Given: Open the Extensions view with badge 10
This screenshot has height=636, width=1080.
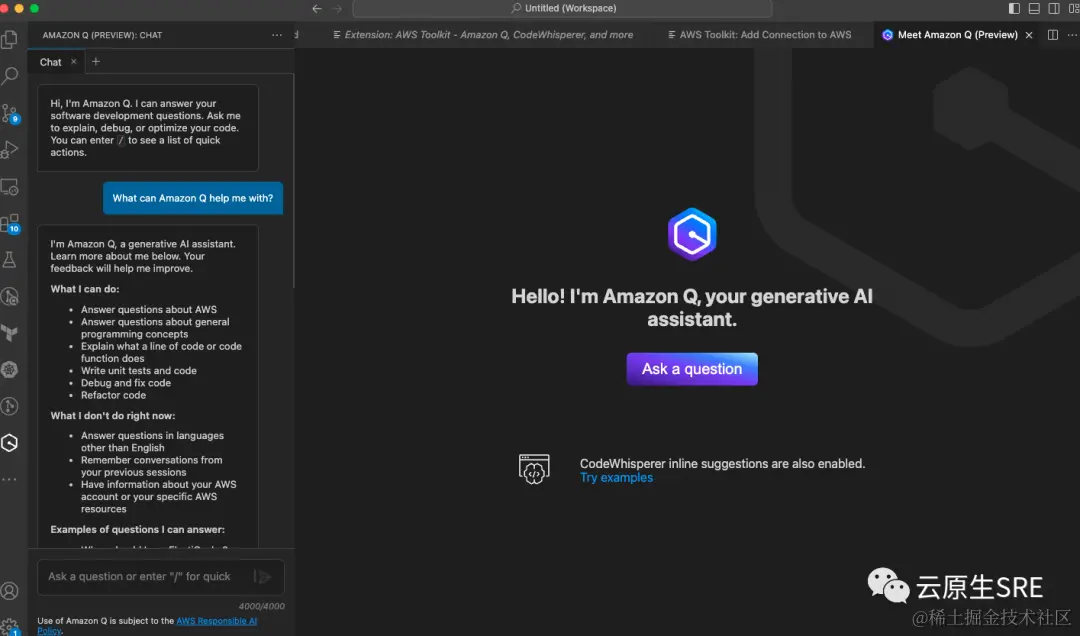Looking at the screenshot, I should pos(10,223).
